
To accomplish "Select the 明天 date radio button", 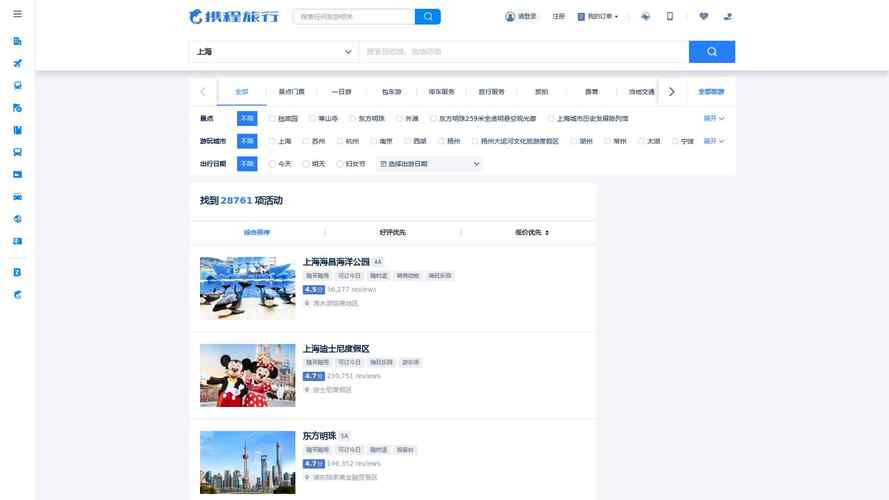I will 306,164.
